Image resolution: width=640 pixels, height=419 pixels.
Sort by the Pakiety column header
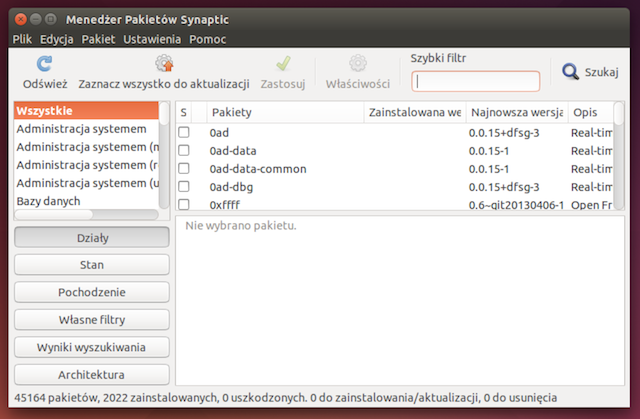[x=285, y=112]
